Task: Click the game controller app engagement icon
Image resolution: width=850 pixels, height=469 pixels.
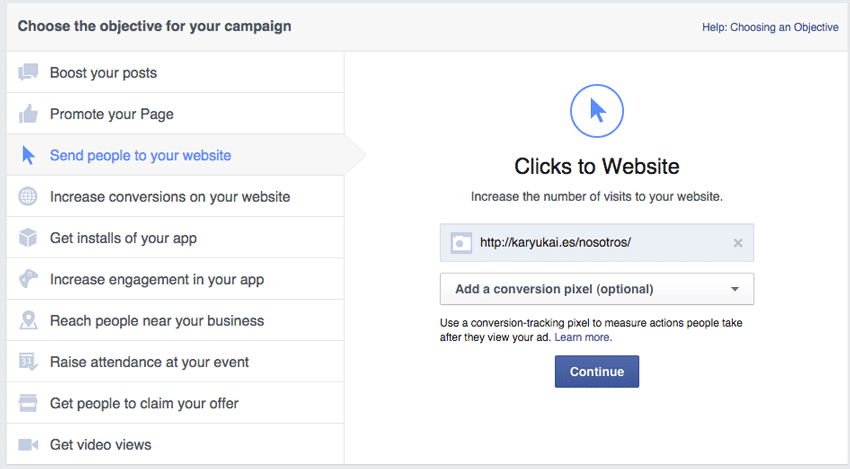Action: pyautogui.click(x=28, y=279)
